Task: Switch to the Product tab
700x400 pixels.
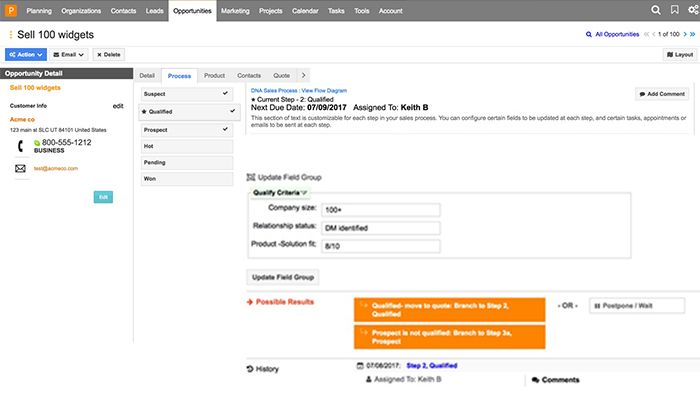Action: (x=214, y=75)
